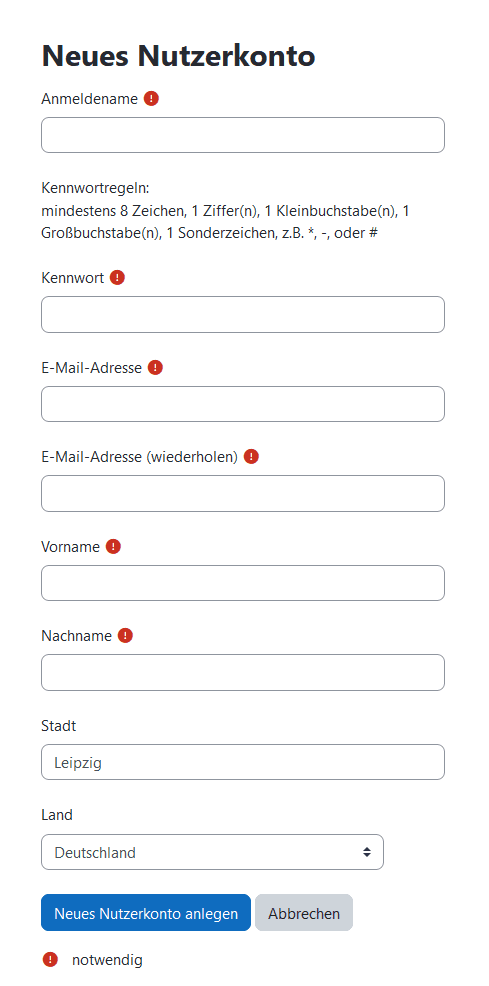Click Neues Nutzerkonto anlegen button
This screenshot has height=986, width=489.
[146, 912]
